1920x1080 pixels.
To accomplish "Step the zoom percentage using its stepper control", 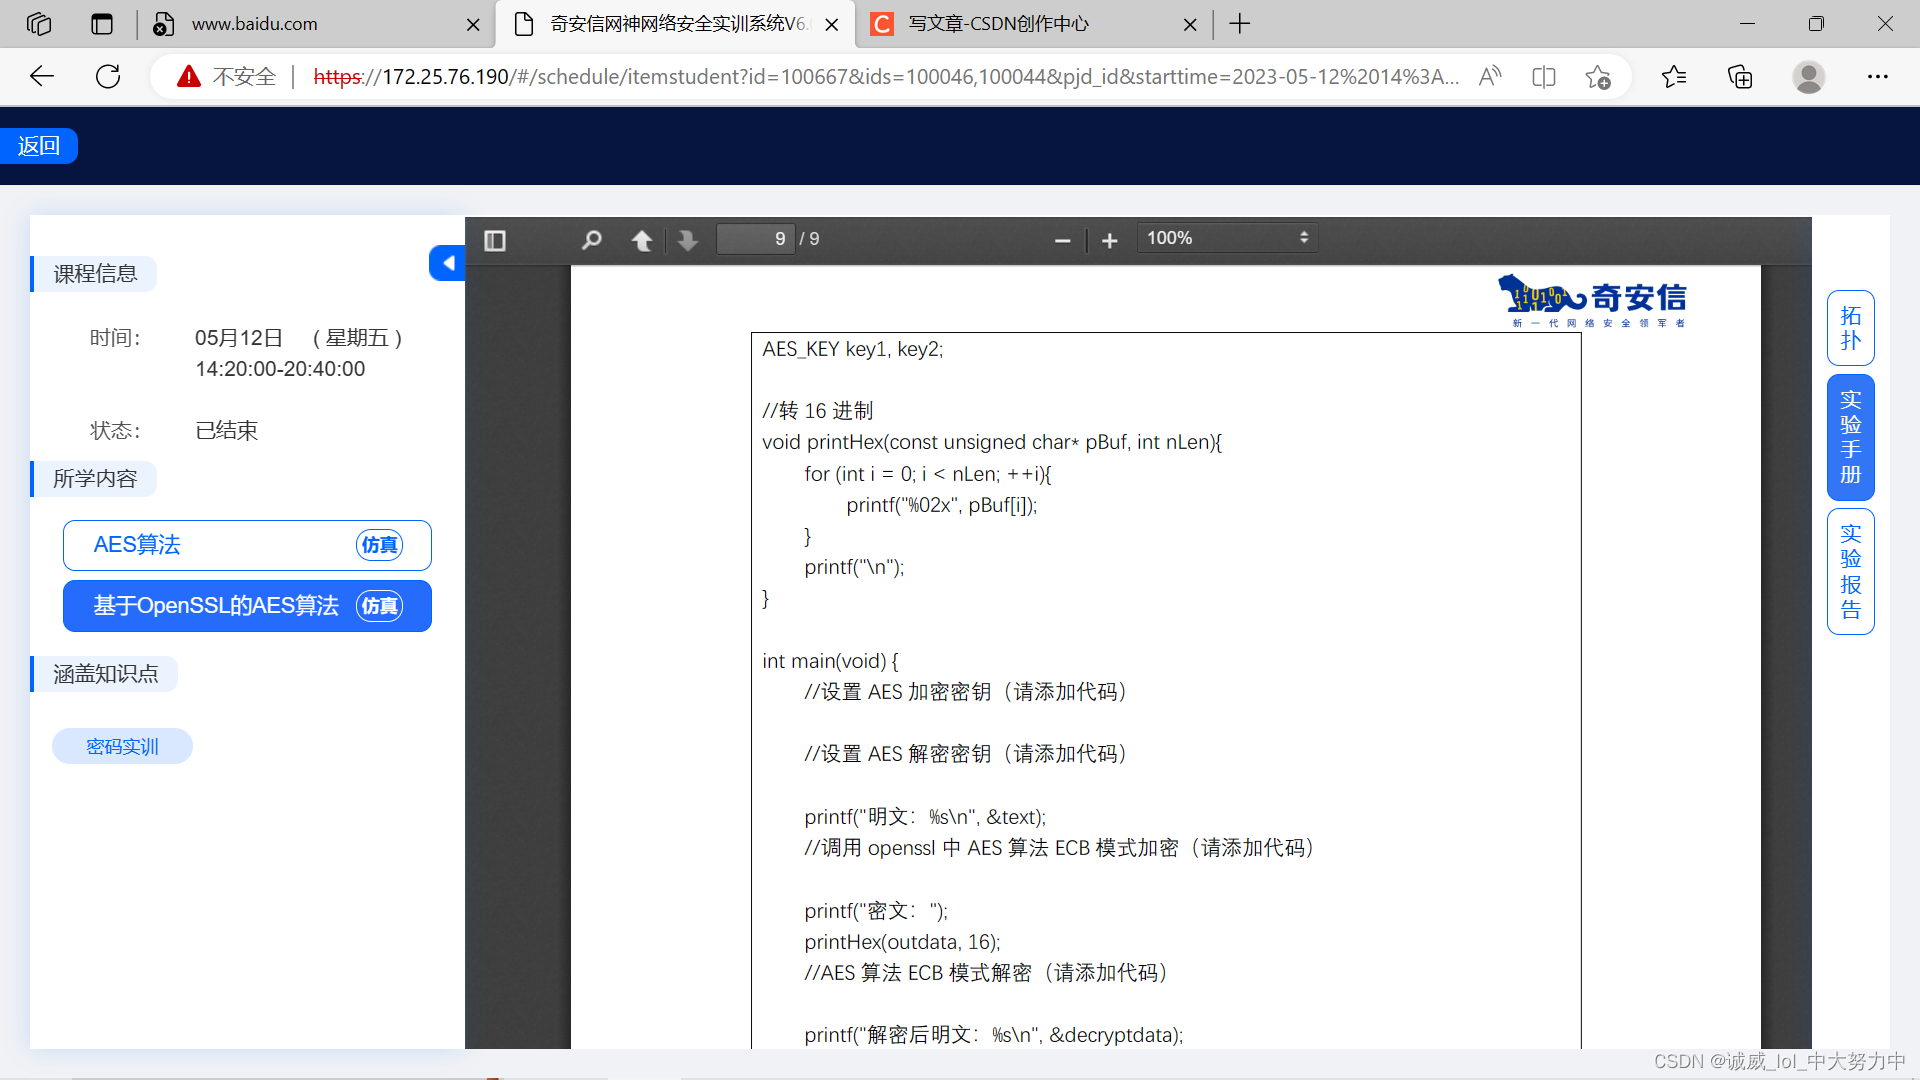I will point(1304,237).
